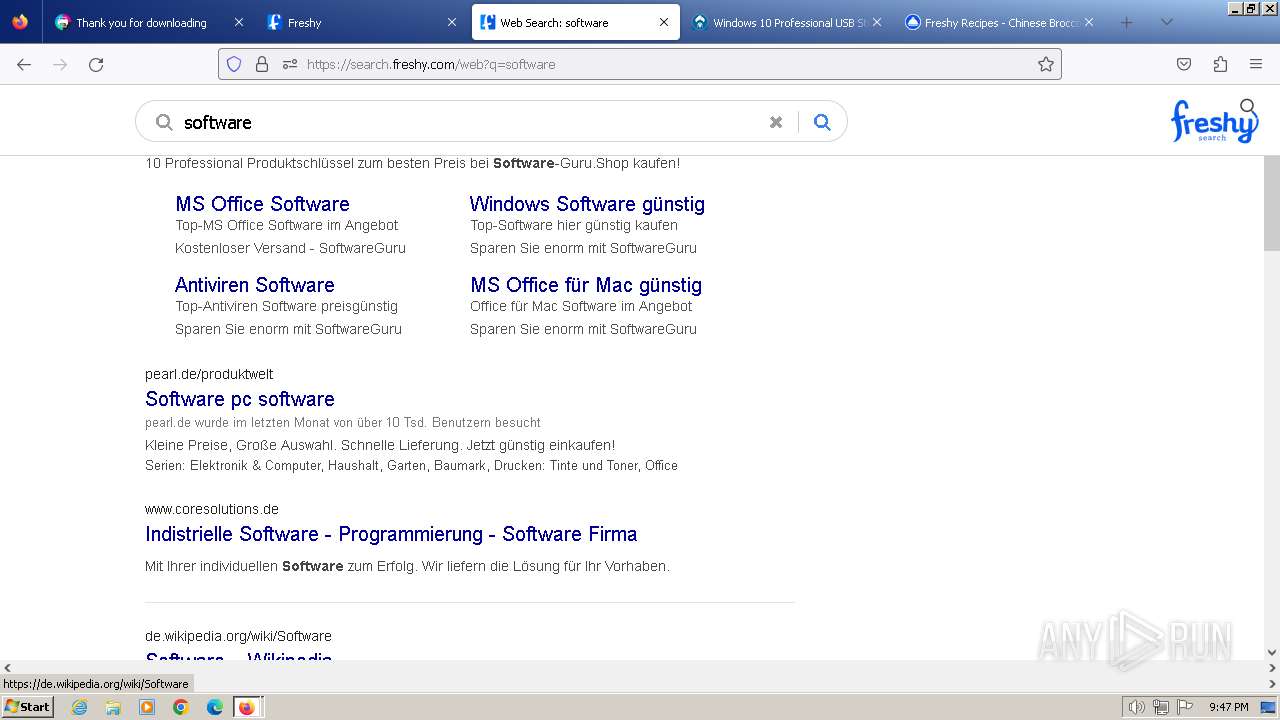This screenshot has height=720, width=1280.
Task: Click the www.coresolutions.de URL text
Action: [x=212, y=509]
